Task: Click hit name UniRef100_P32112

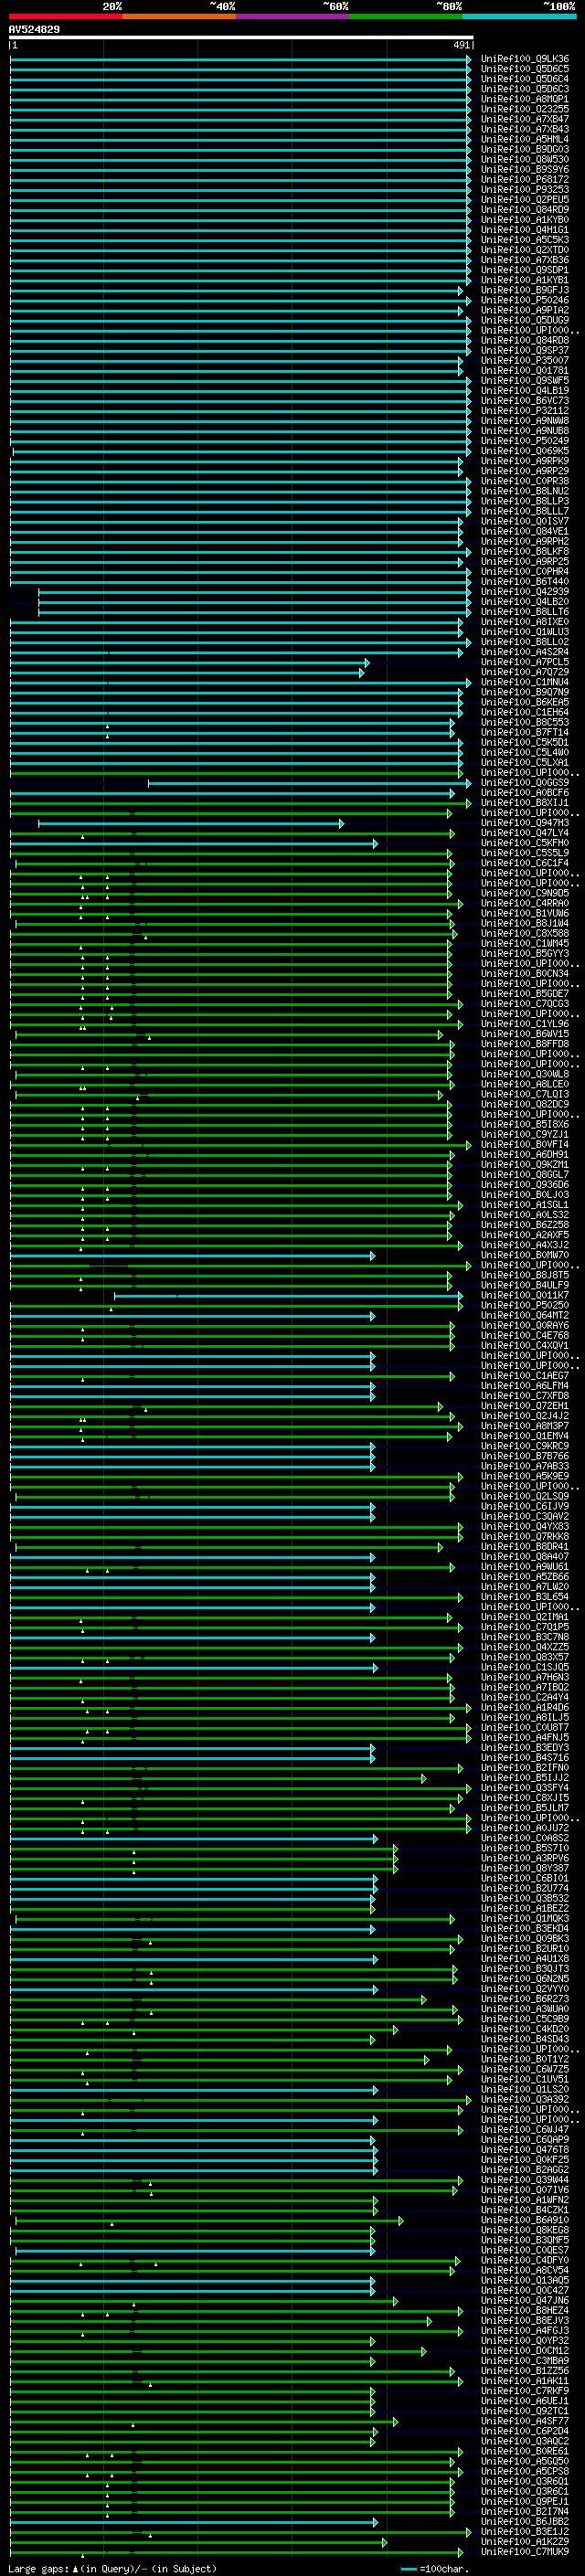Action: (525, 411)
